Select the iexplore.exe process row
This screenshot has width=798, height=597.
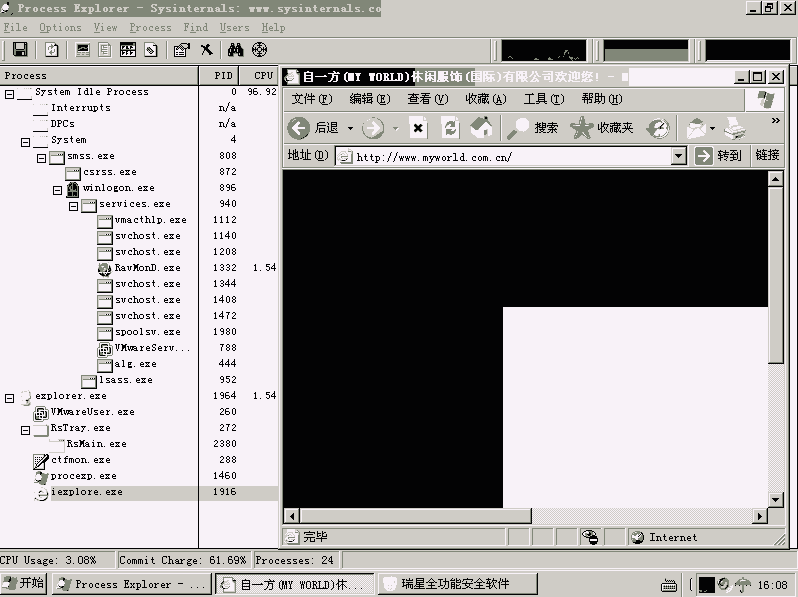[x=86, y=492]
